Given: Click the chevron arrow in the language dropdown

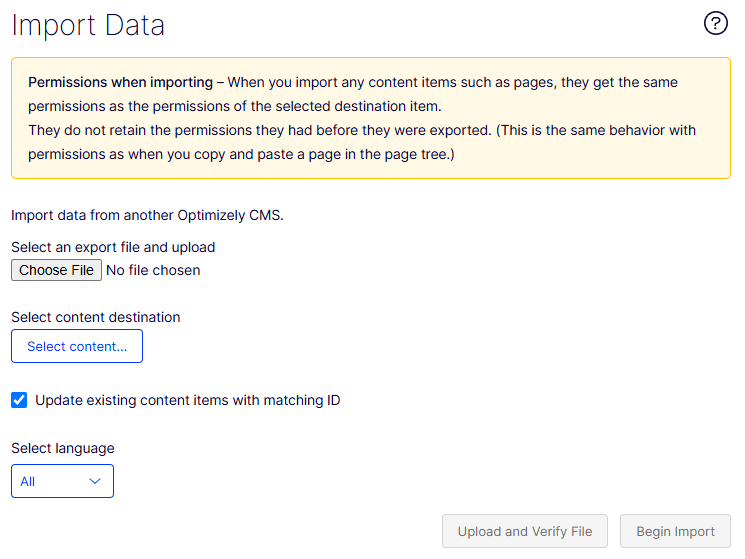Looking at the screenshot, I should point(95,481).
